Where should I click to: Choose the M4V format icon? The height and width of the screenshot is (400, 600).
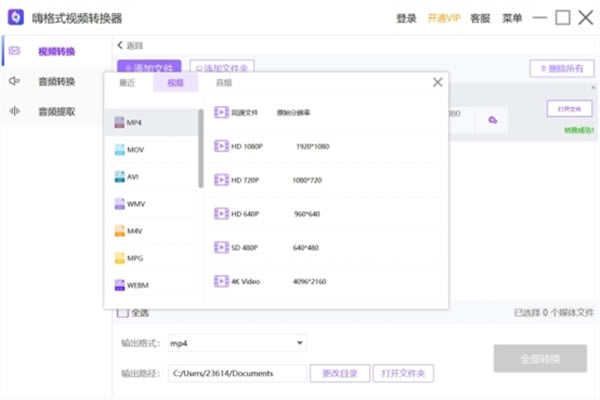pos(118,231)
